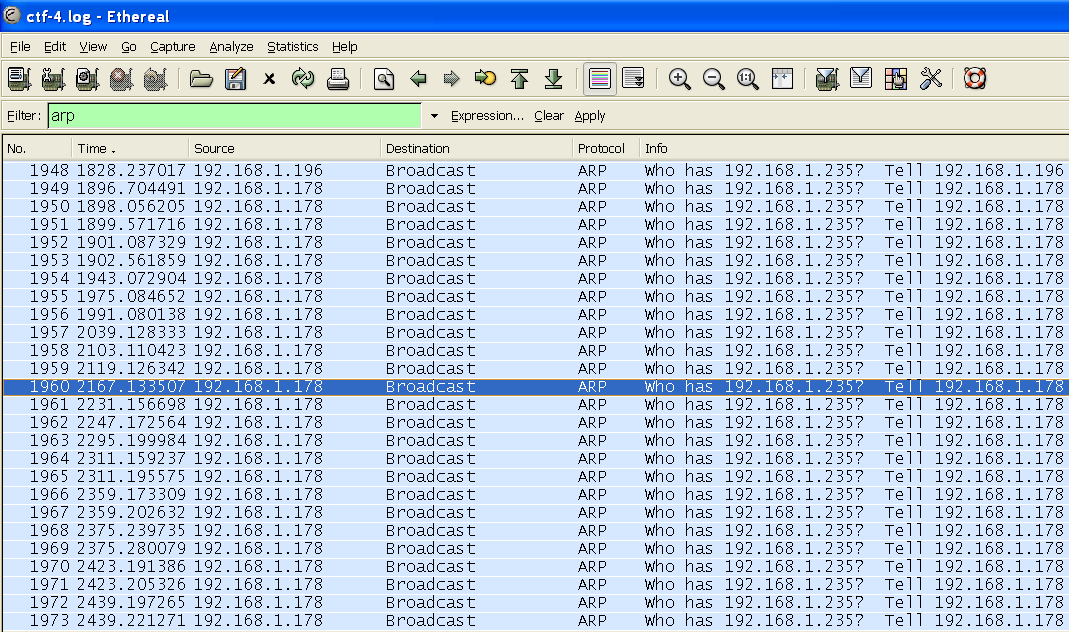
Task: Clear the display filter
Action: click(x=548, y=116)
